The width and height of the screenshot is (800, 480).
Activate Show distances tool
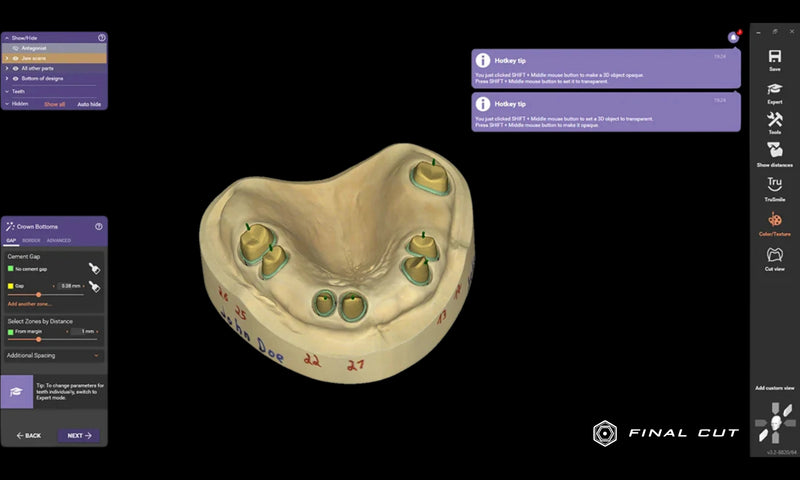(774, 152)
